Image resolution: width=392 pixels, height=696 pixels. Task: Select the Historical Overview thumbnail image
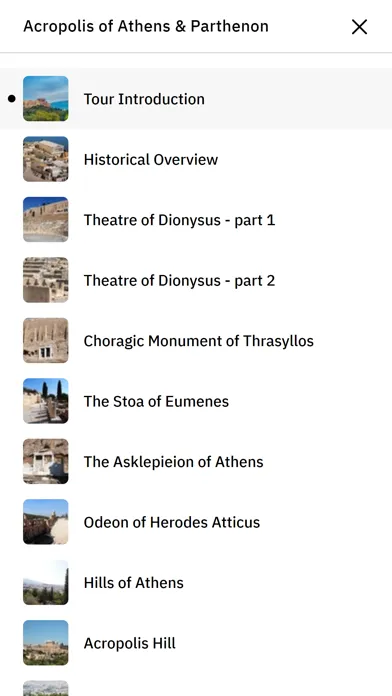click(x=46, y=159)
